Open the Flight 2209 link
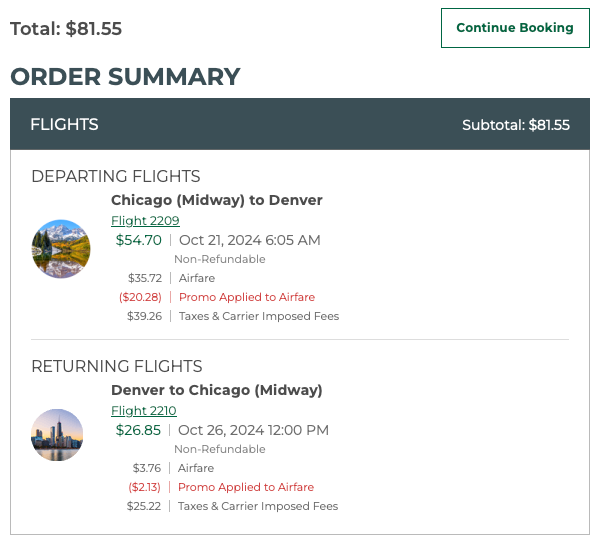 pos(145,221)
